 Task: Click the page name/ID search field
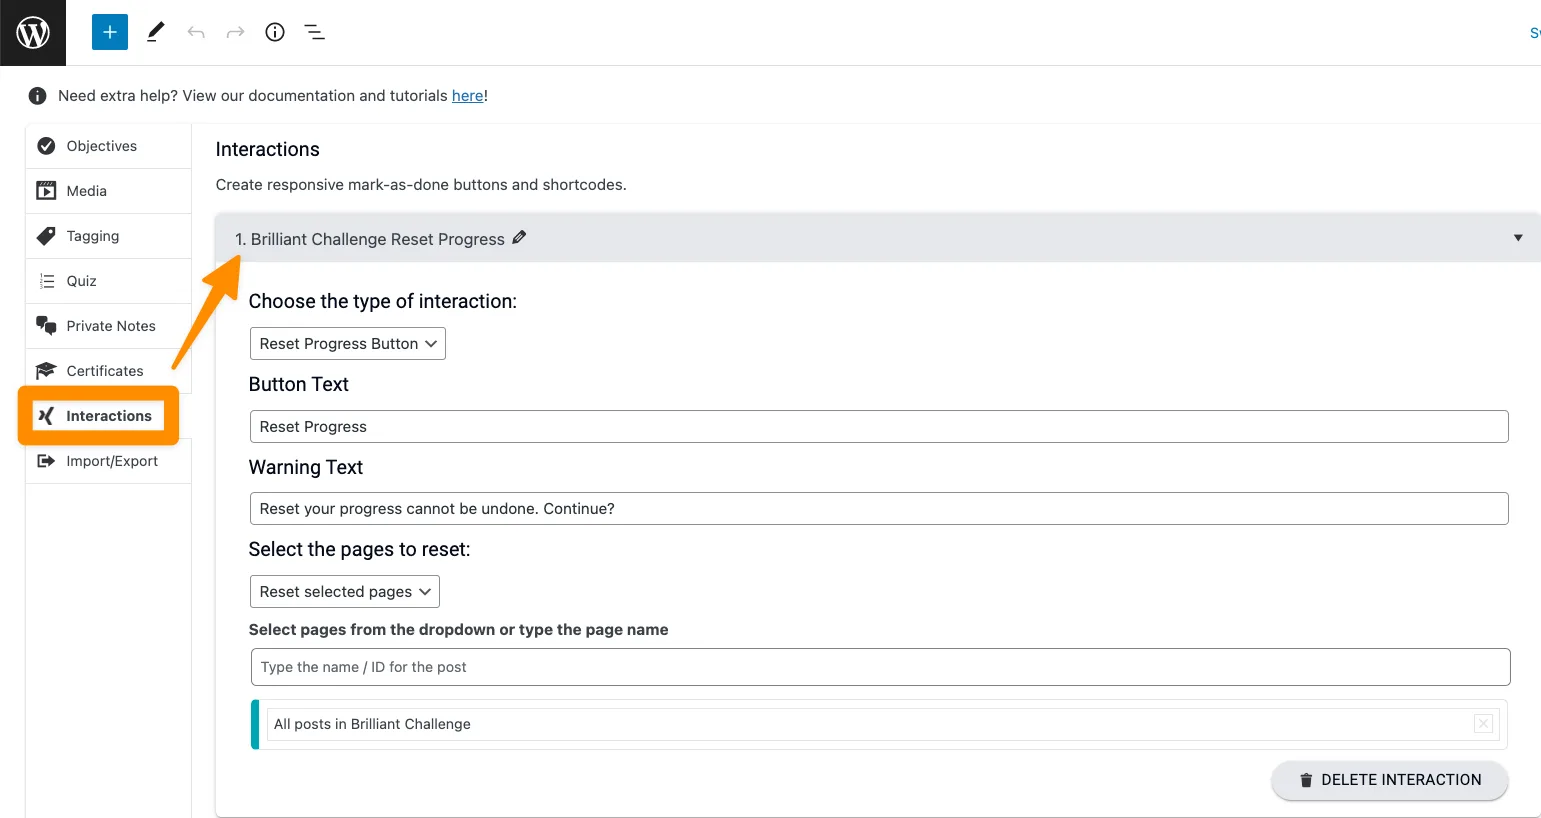878,667
